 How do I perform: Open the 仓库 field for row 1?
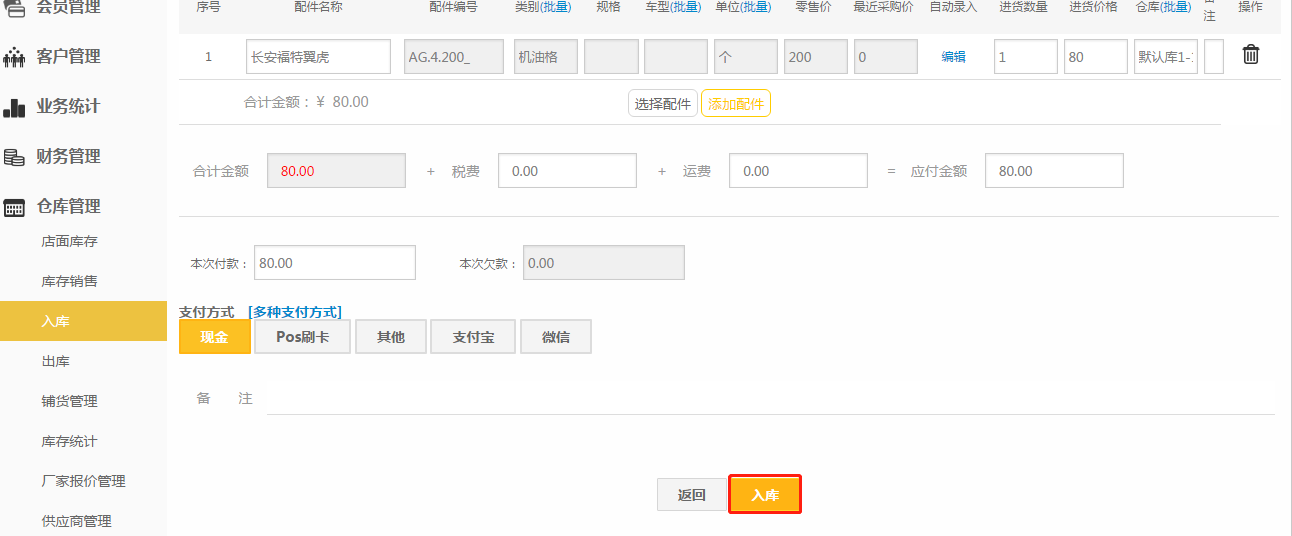coord(1165,57)
